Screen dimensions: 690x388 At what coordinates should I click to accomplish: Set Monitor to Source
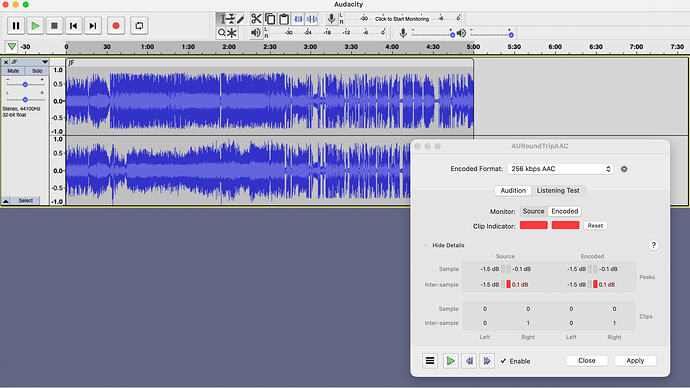click(x=533, y=211)
